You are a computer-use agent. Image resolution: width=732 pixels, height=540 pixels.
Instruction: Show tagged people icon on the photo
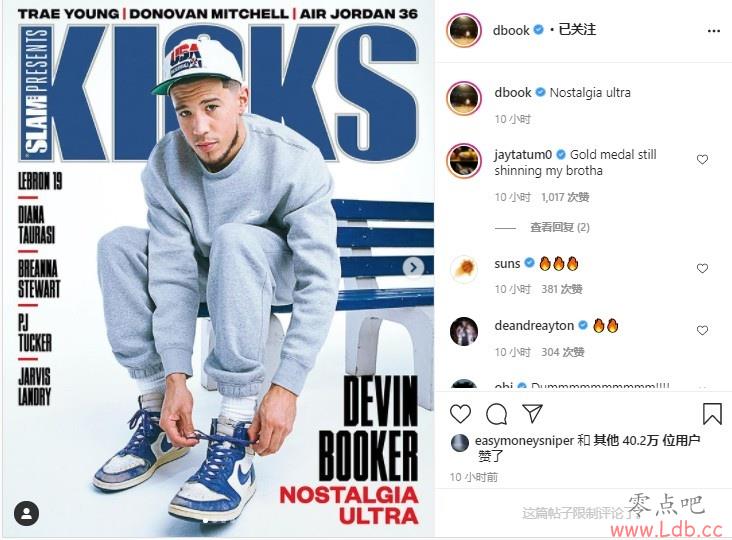[27, 514]
